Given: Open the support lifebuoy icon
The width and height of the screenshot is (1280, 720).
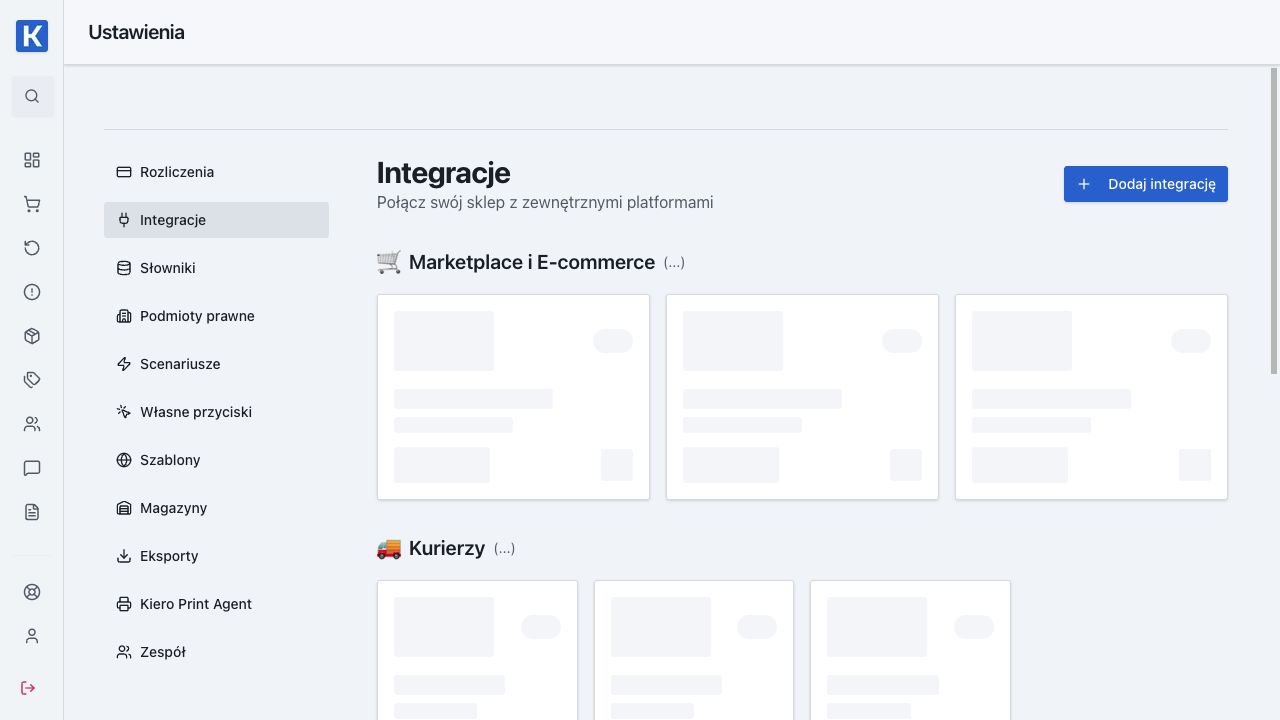Looking at the screenshot, I should [x=32, y=592].
